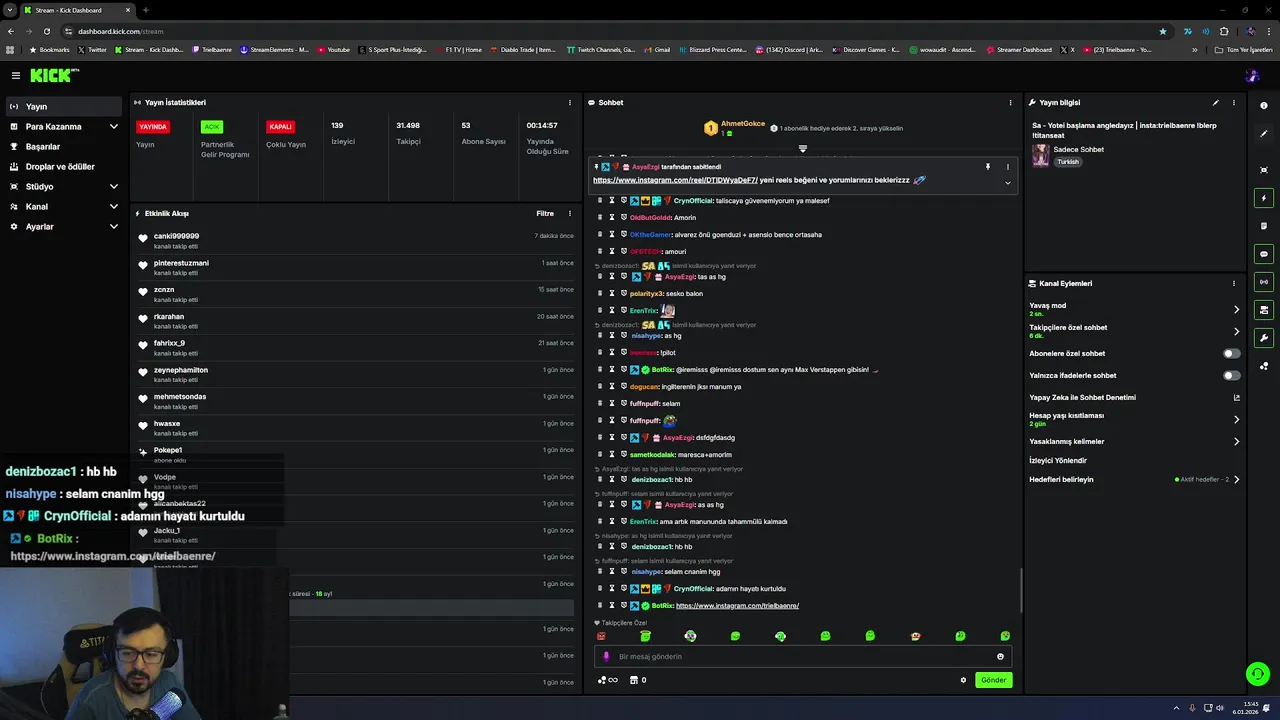Open the browser extensions puzzle icon
1280x720 pixels.
(1224, 31)
